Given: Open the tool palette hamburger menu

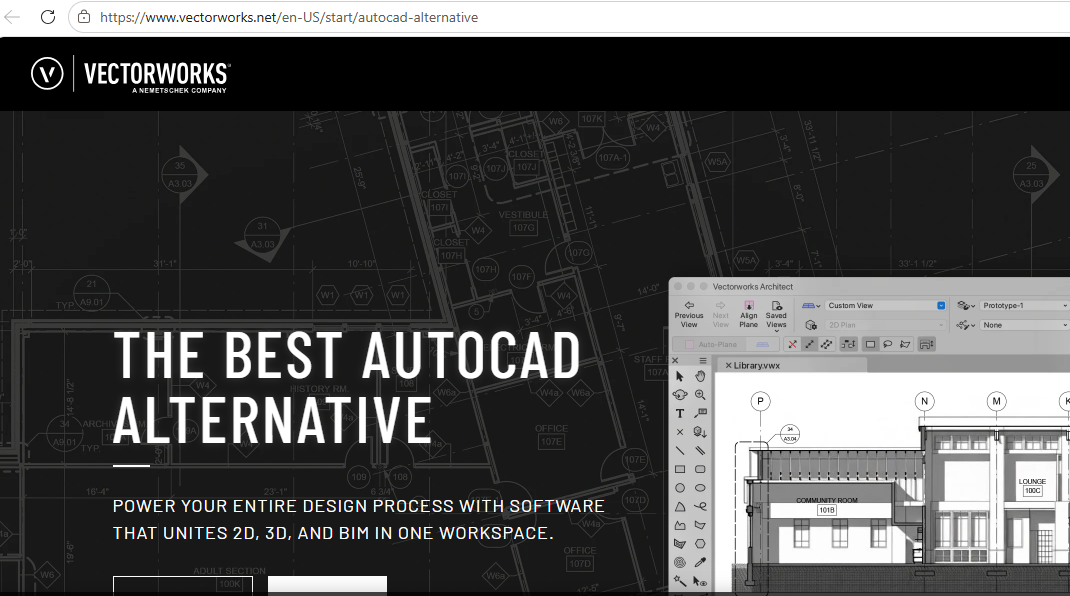Looking at the screenshot, I should coord(702,360).
